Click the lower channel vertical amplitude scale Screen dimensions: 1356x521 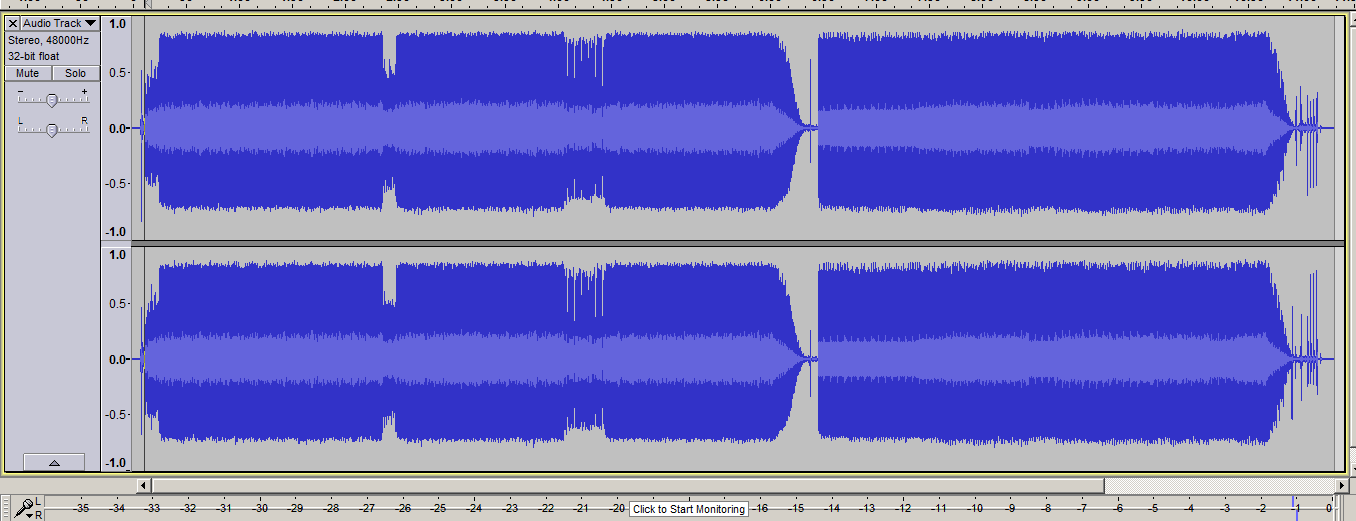tap(117, 359)
